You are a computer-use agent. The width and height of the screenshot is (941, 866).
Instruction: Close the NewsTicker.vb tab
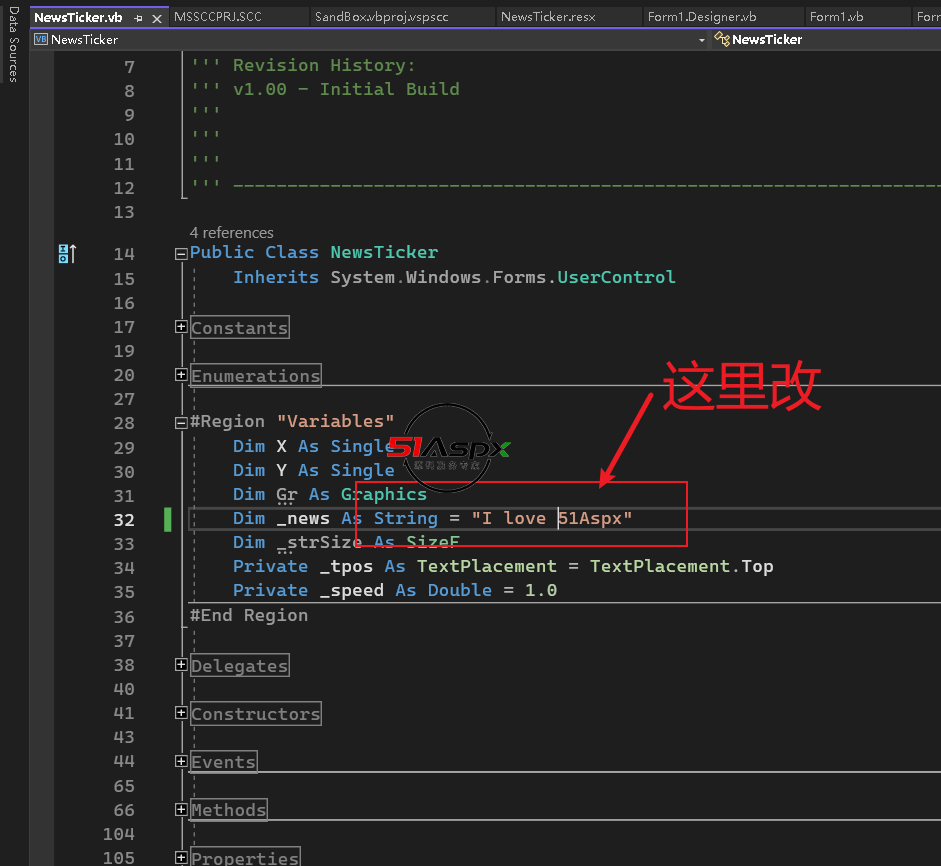coord(155,18)
